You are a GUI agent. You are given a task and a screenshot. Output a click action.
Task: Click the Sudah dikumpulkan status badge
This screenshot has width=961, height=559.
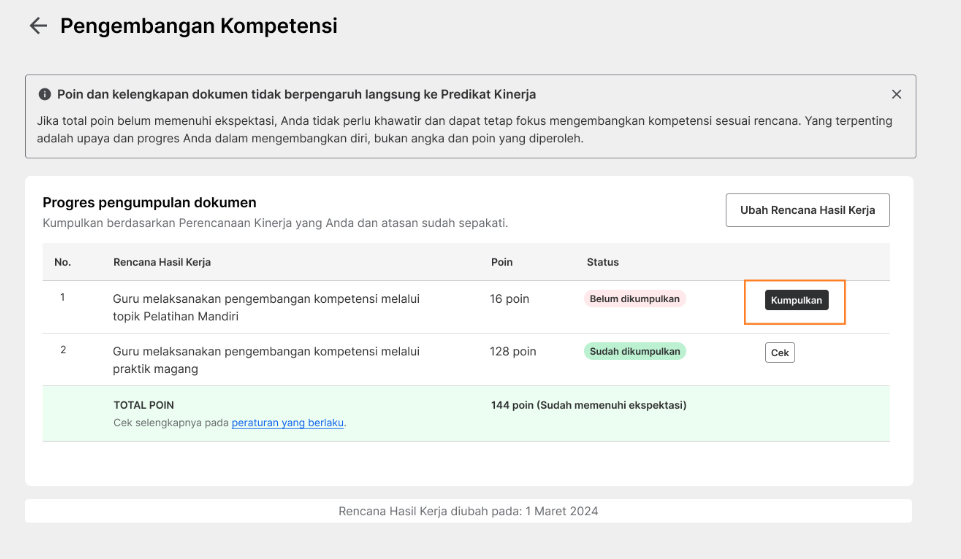pos(634,352)
